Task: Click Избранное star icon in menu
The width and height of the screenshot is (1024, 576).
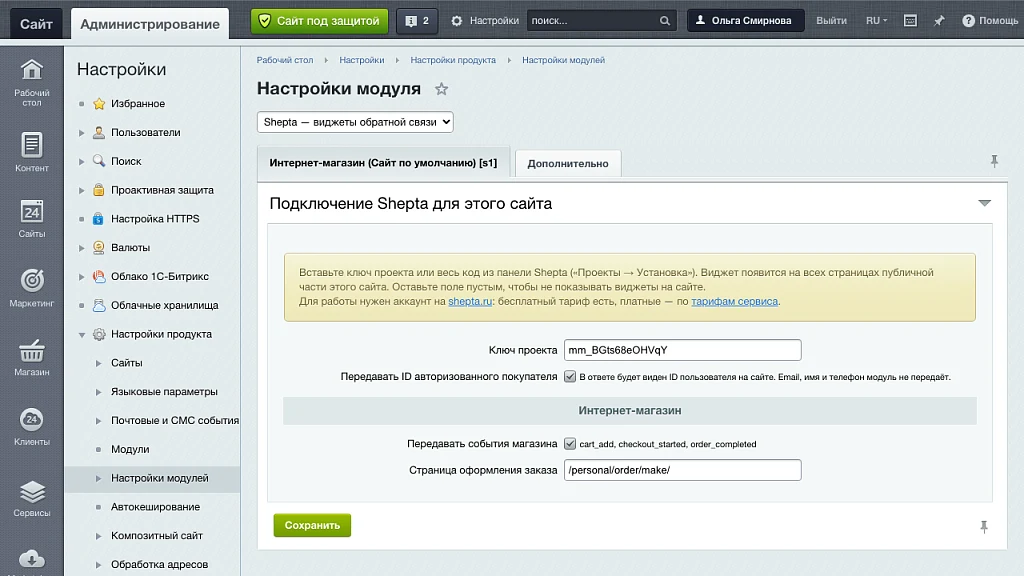Action: [99, 104]
